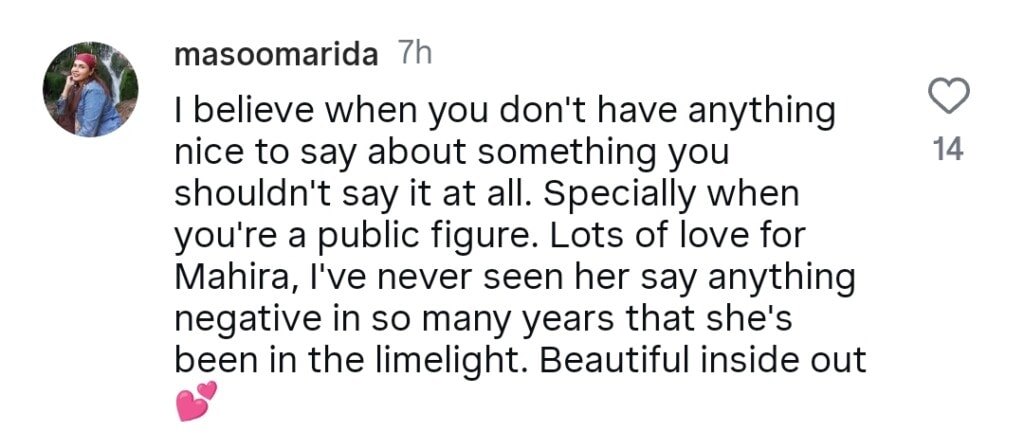The width and height of the screenshot is (1024, 431).
Task: Click the pink double hearts emoji
Action: pos(196,402)
